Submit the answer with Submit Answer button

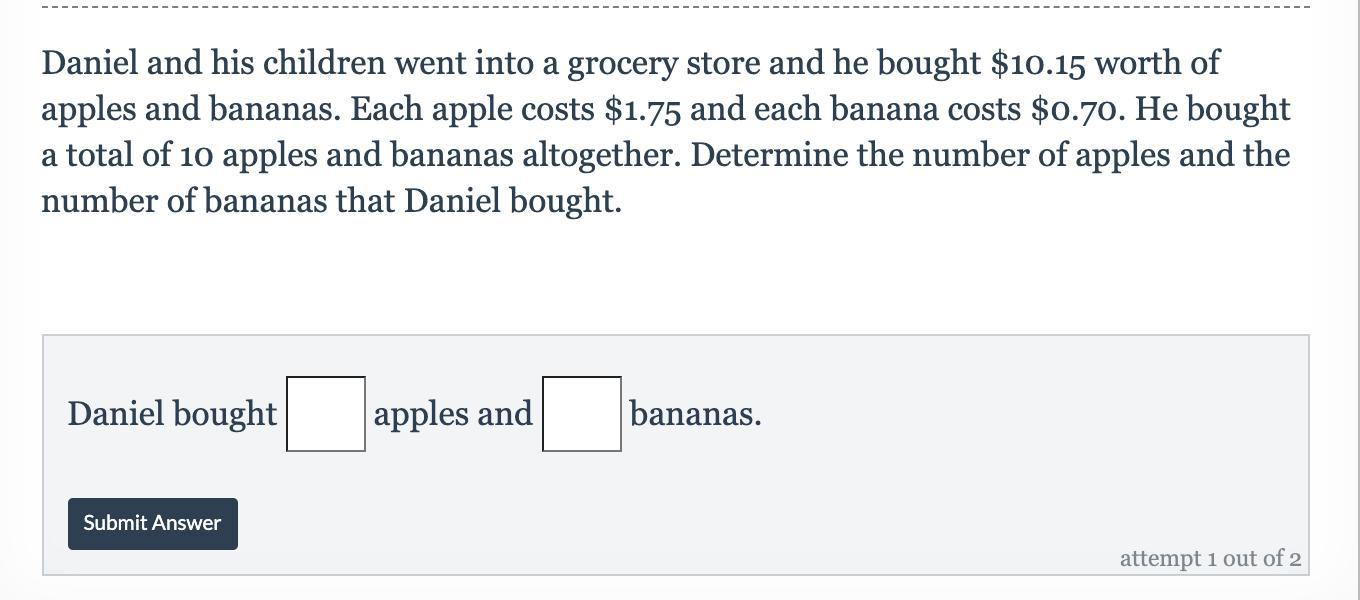coord(153,524)
